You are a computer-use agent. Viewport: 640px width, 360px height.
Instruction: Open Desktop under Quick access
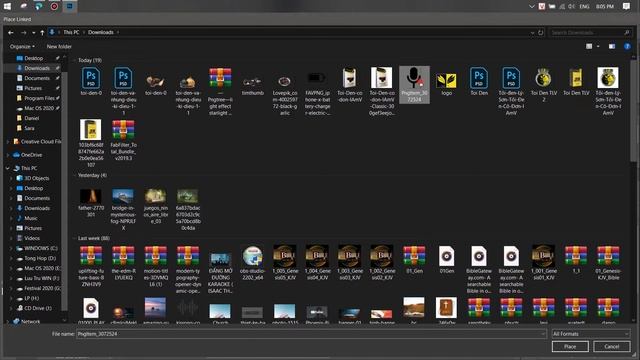click(33, 58)
